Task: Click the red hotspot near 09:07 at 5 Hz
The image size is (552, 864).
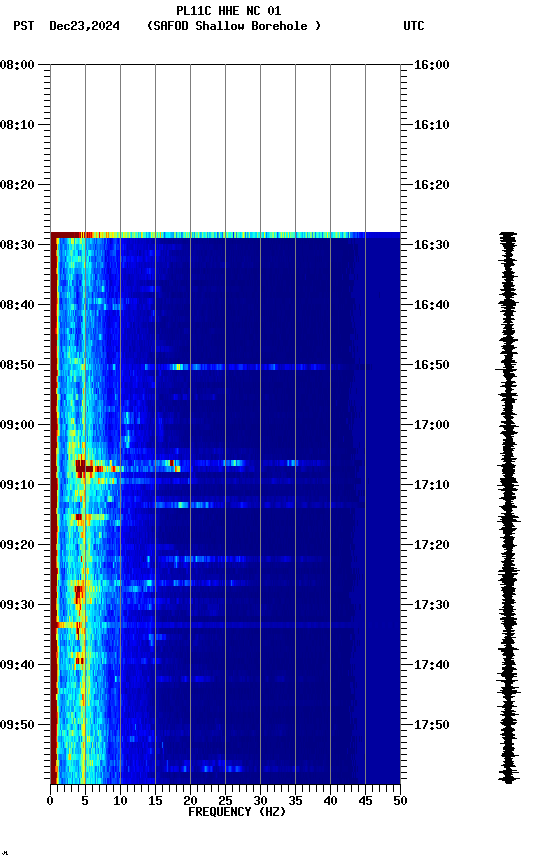Action: [x=83, y=468]
